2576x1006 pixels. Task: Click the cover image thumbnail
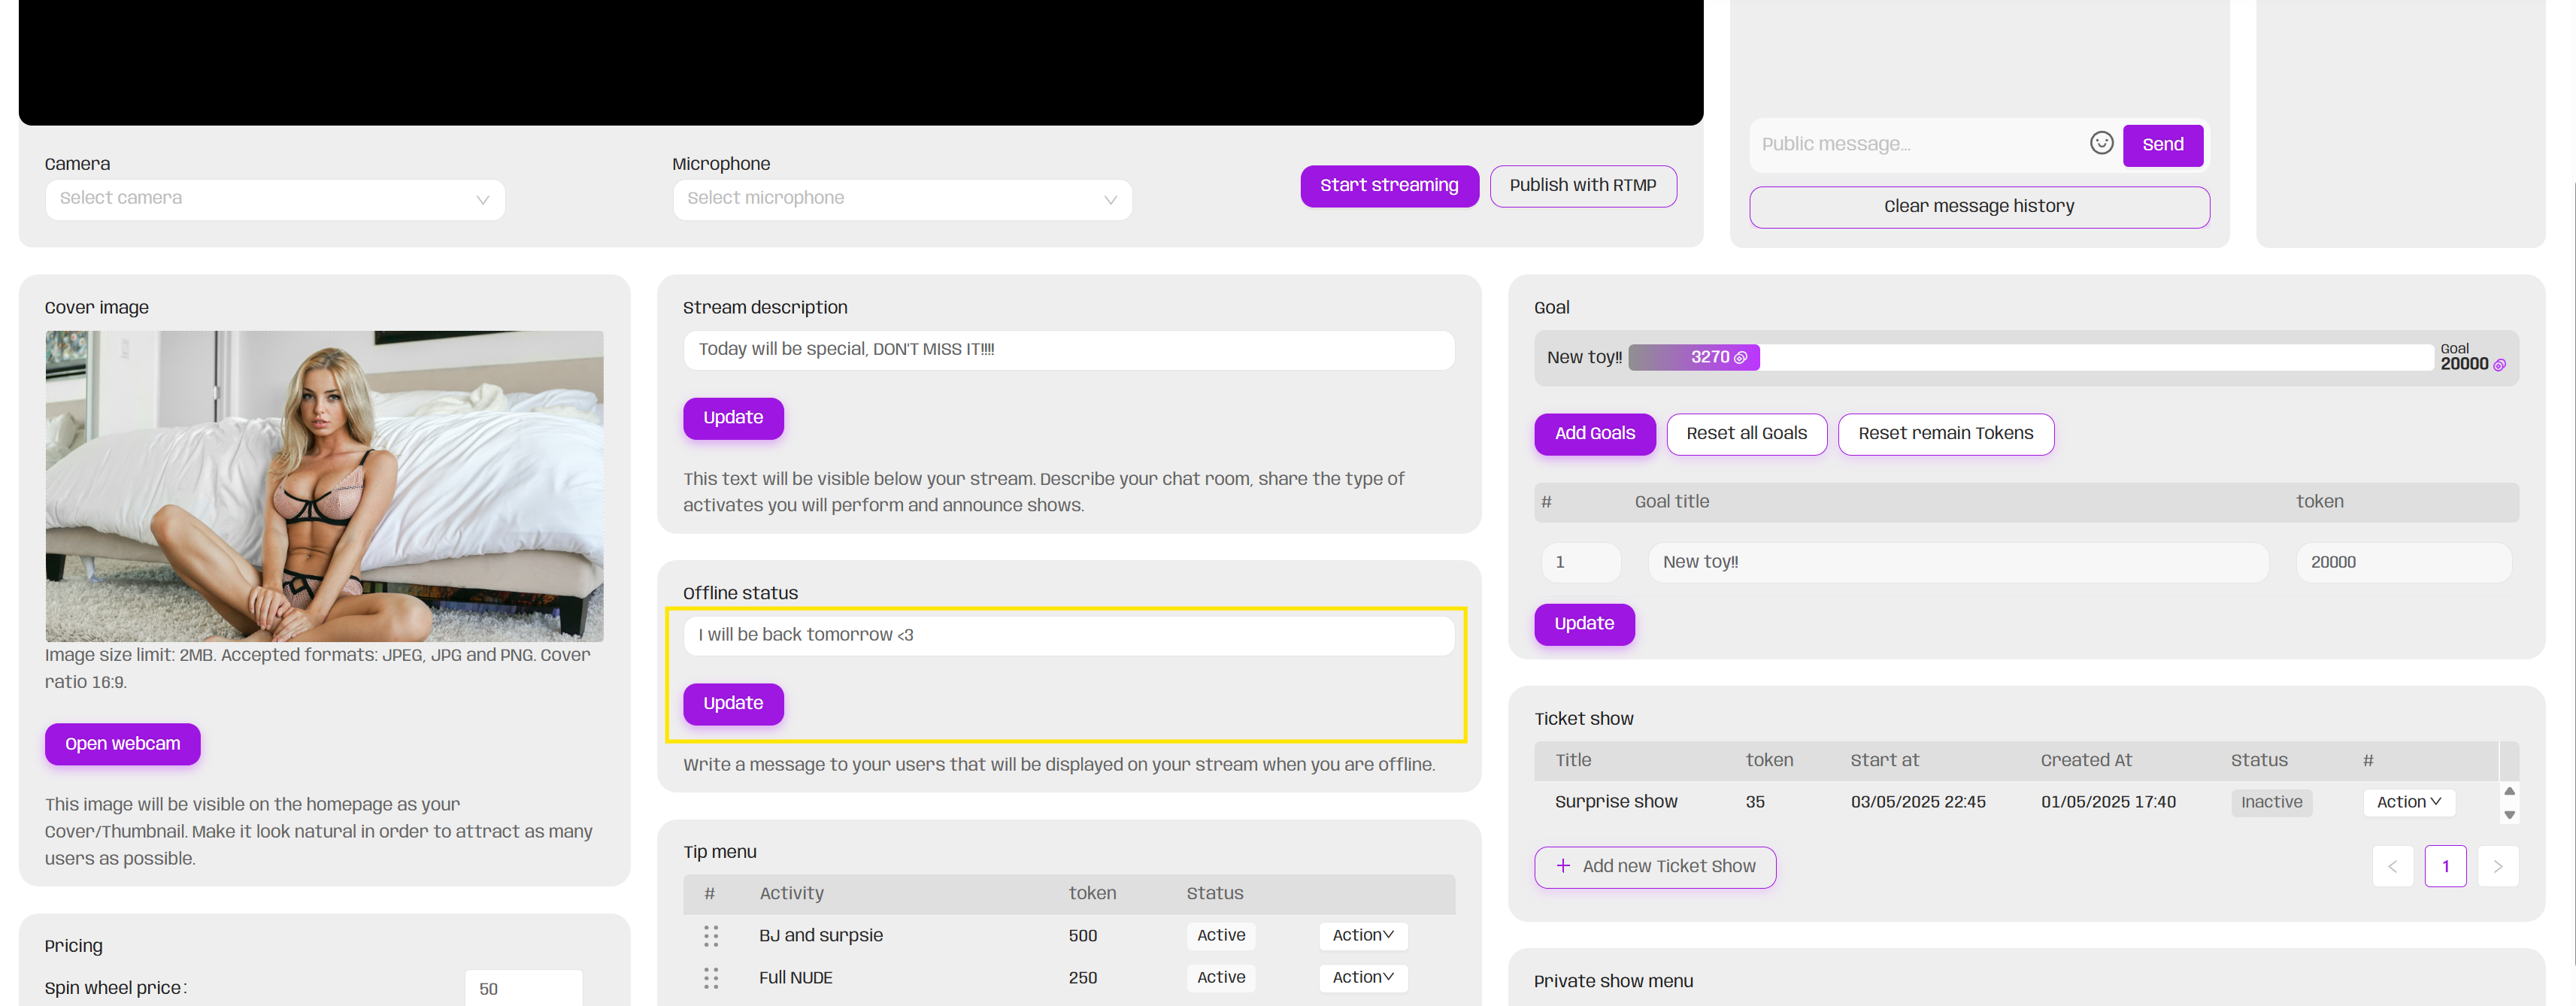tap(324, 486)
